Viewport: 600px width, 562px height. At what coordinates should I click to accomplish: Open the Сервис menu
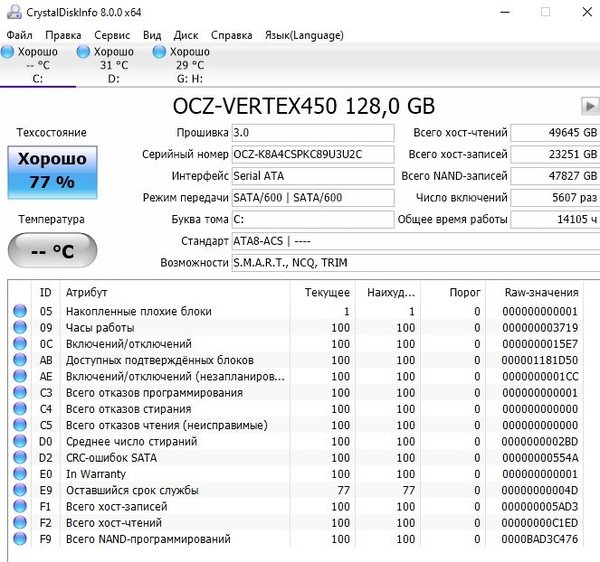(x=112, y=35)
